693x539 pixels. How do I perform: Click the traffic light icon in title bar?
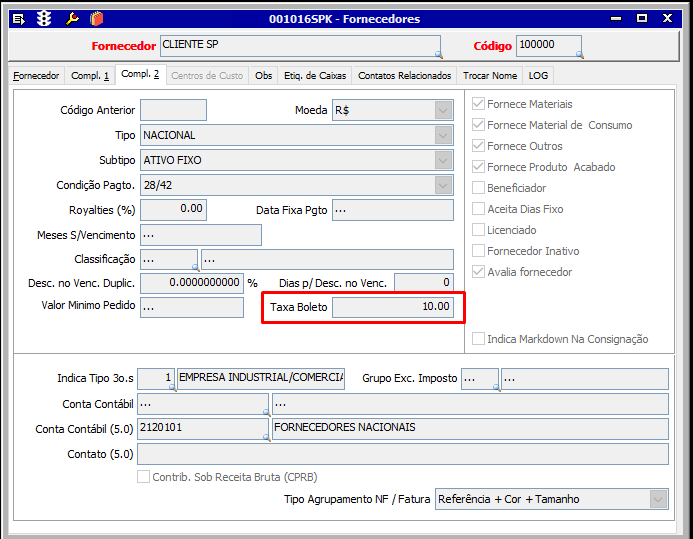click(44, 19)
